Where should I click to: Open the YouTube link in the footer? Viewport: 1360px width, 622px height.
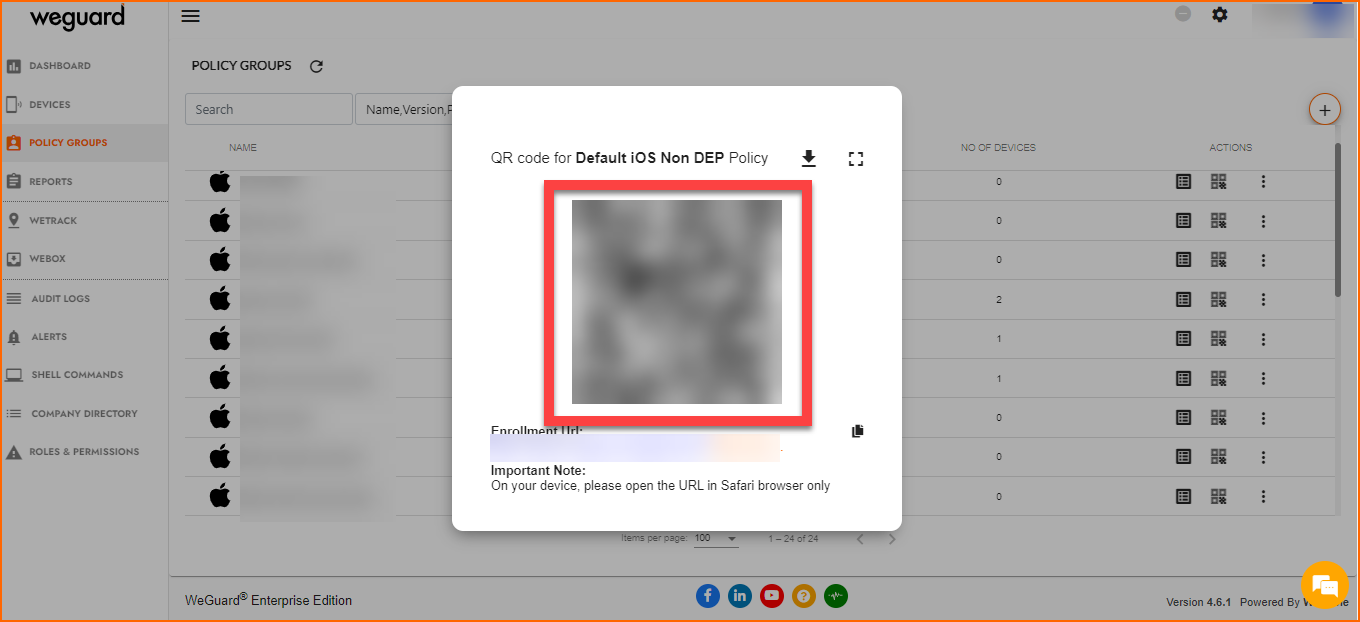click(772, 596)
